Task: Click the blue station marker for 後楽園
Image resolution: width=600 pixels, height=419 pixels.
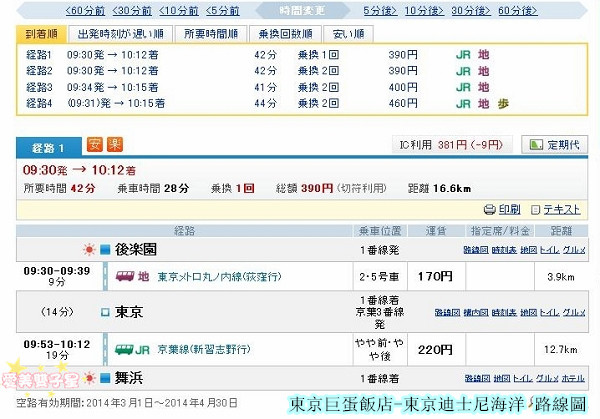Action: click(x=105, y=250)
